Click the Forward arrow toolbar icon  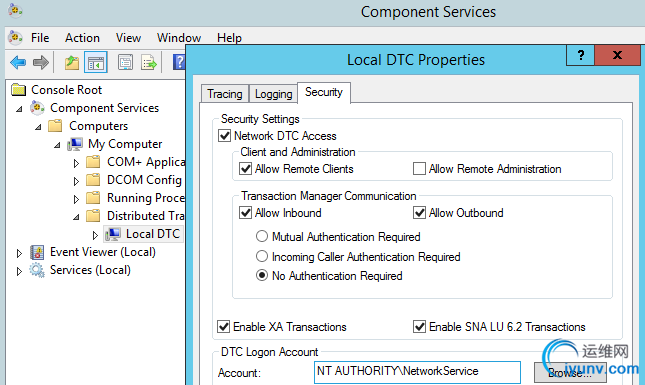41,63
